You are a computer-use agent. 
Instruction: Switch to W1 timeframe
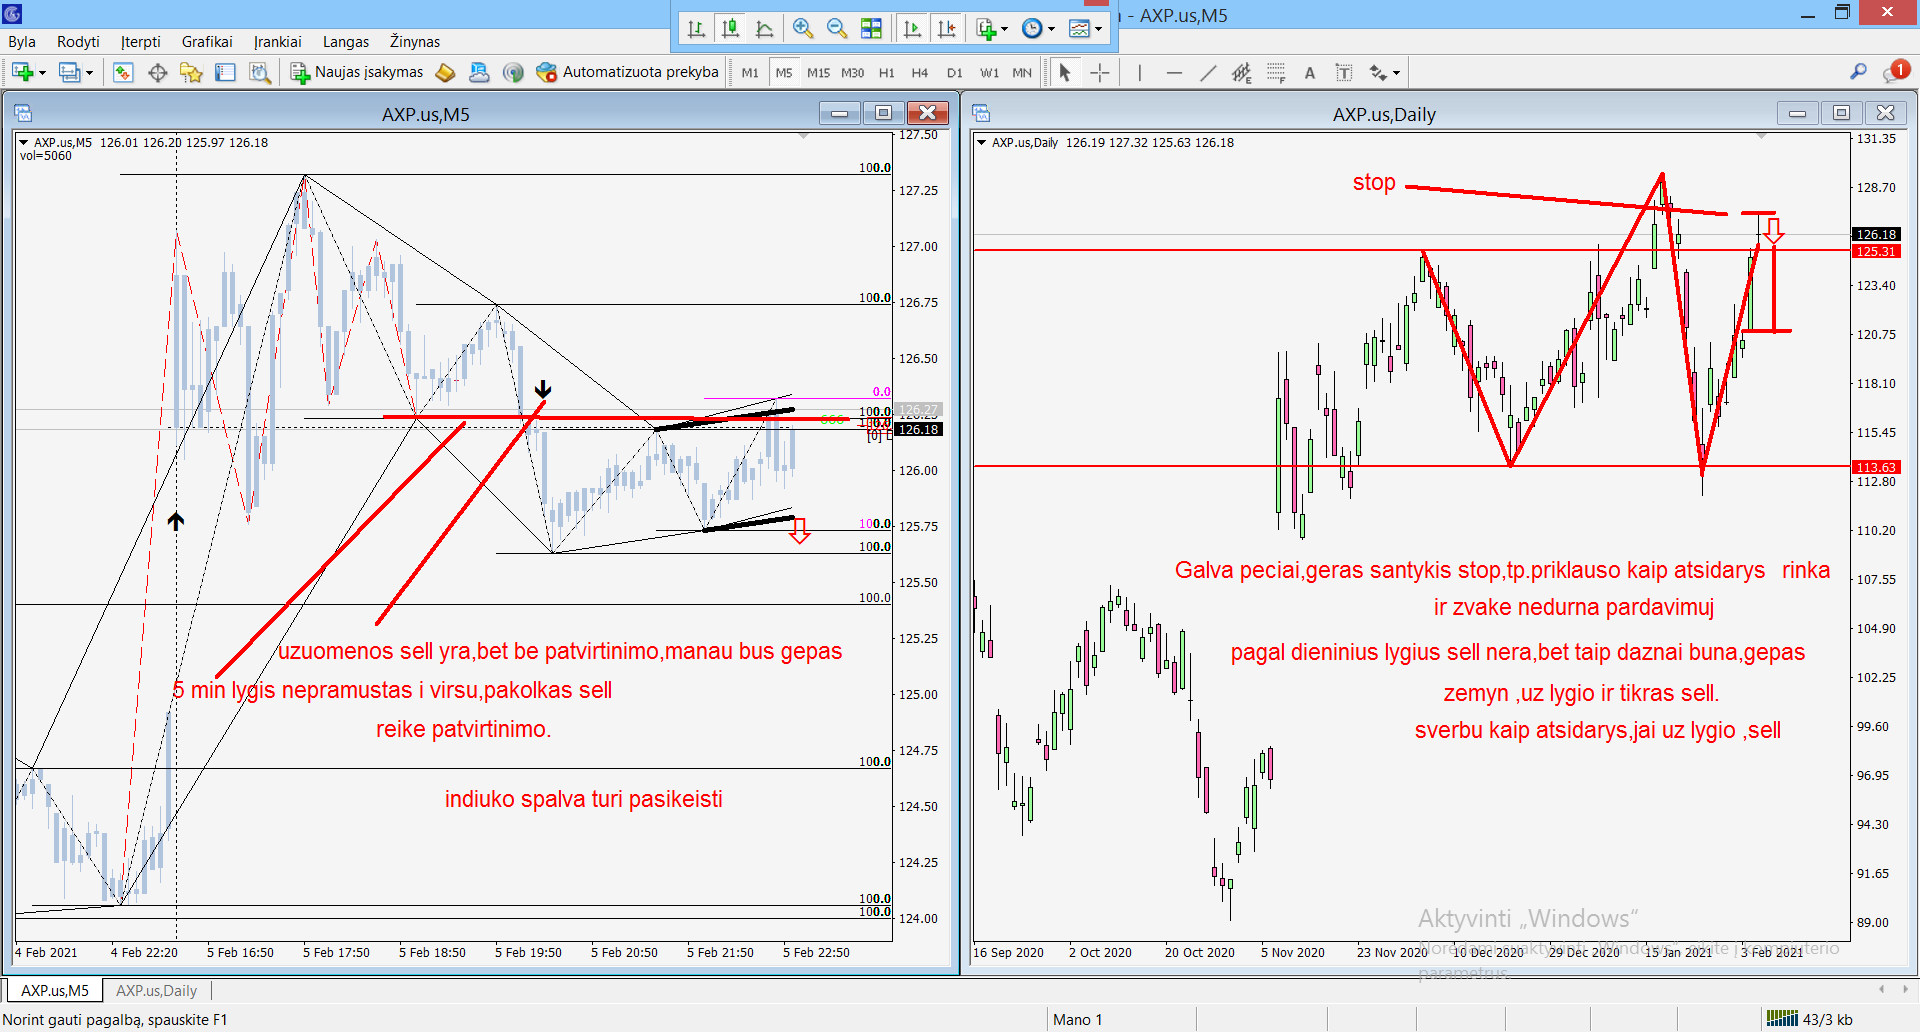(x=989, y=73)
